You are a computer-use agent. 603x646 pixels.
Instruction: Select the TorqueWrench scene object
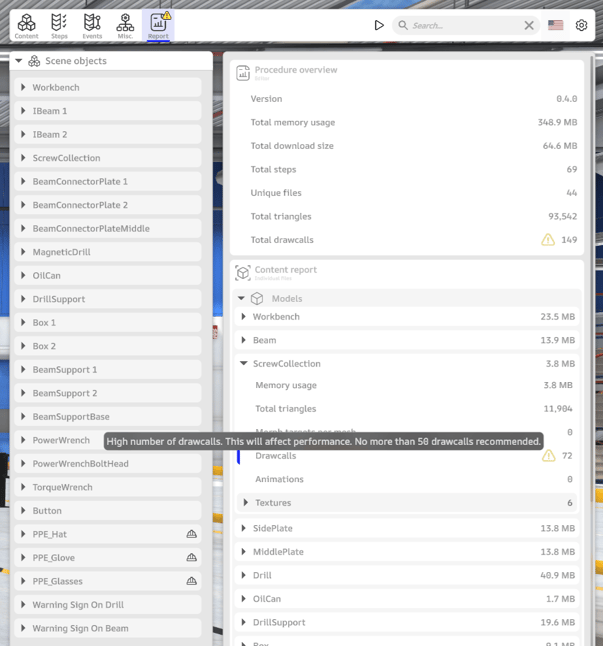[x=62, y=487]
